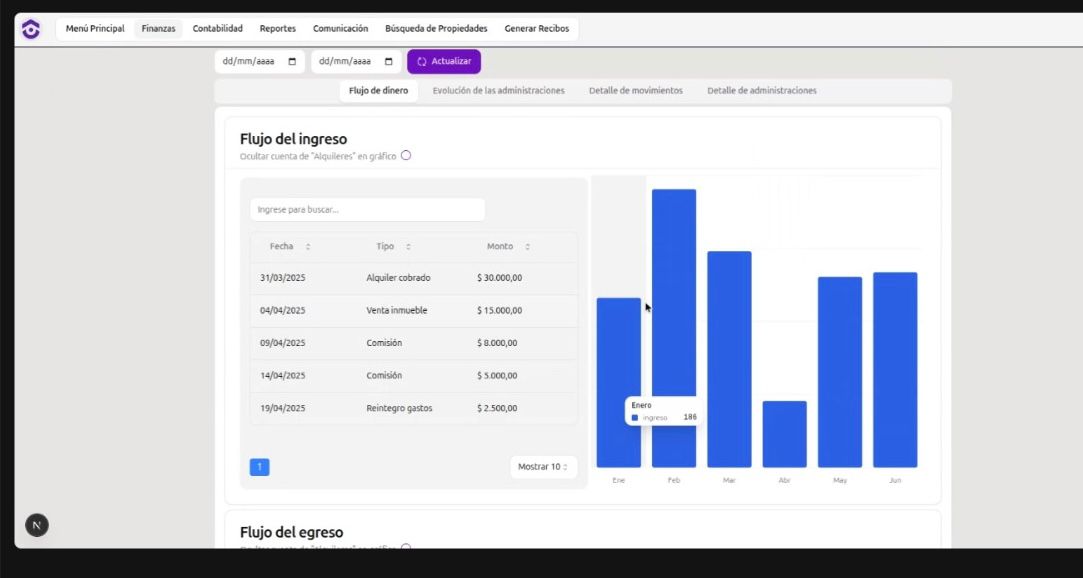The image size is (1083, 578).
Task: Click the Generar Recibos menu item
Action: click(536, 29)
